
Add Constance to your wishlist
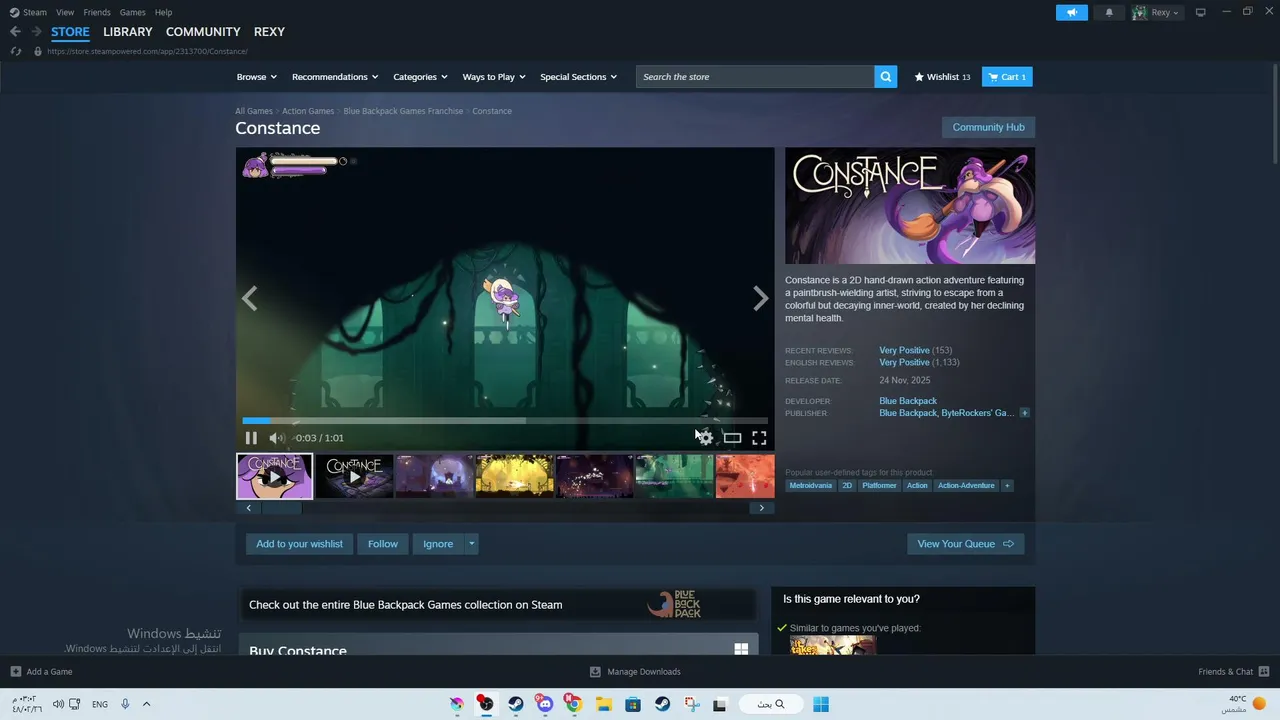tap(299, 544)
